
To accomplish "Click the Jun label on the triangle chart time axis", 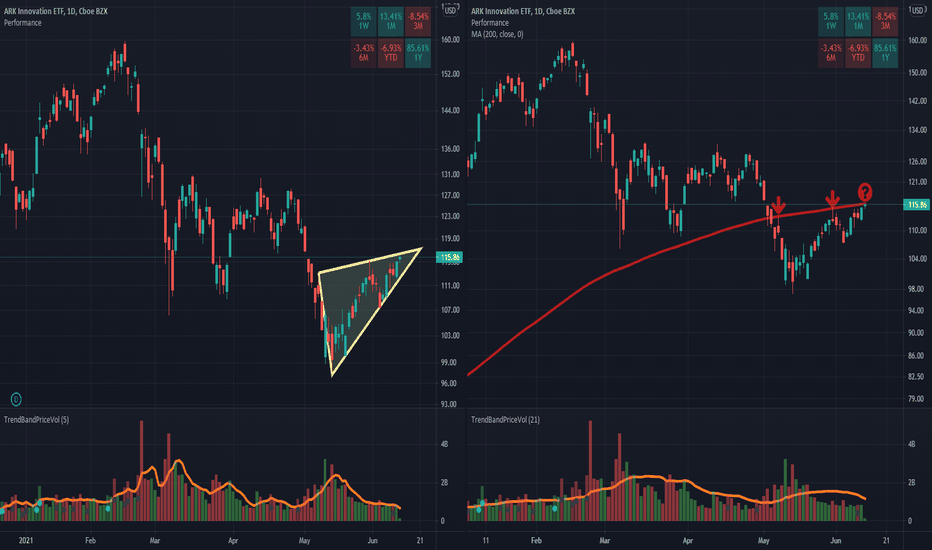I will pos(372,540).
